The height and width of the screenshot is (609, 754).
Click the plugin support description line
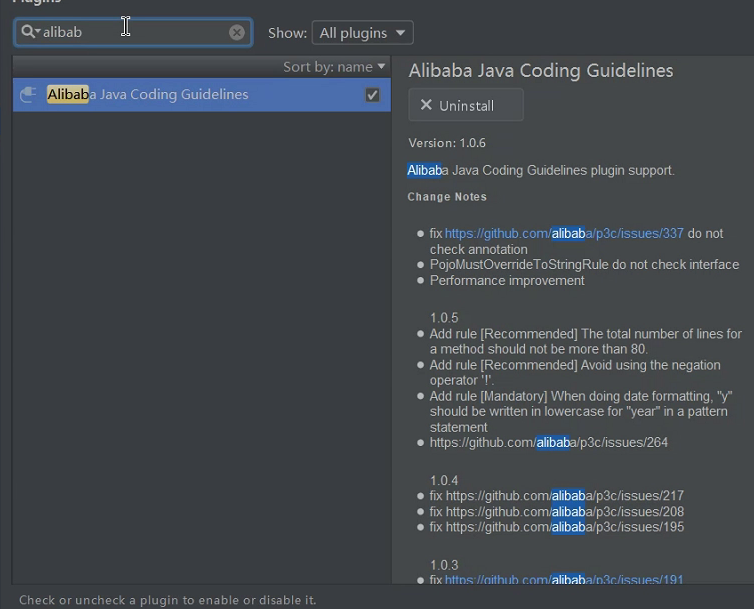(541, 170)
